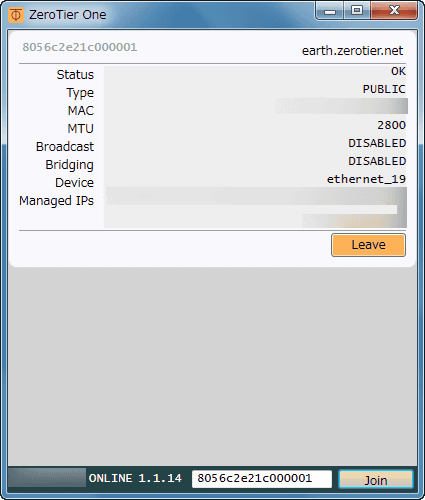The image size is (425, 500).
Task: Click the ZeroTier One window title
Action: [x=67, y=15]
